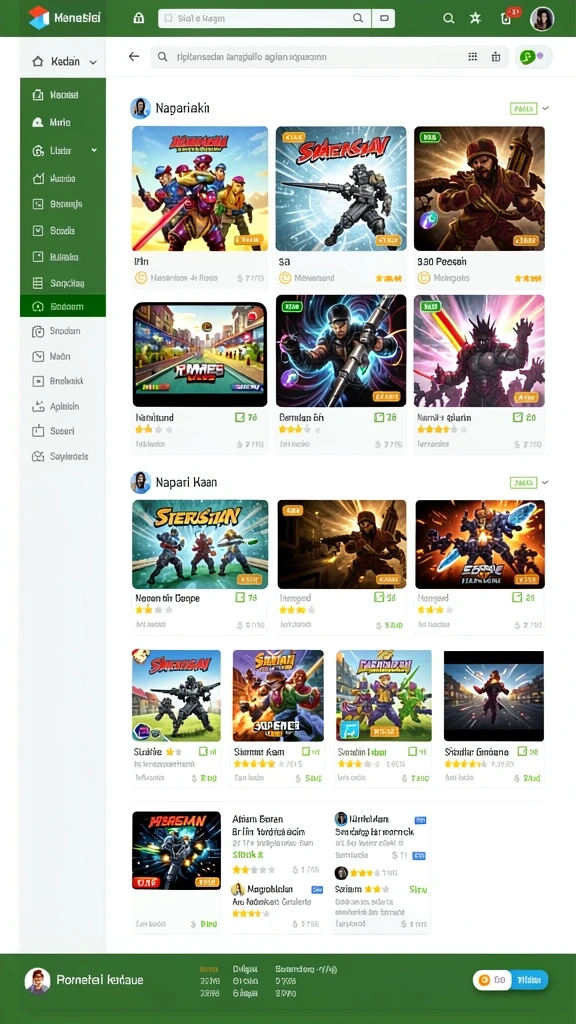
Task: Collapse the Napari Kaan section using its chevron
Action: (545, 482)
